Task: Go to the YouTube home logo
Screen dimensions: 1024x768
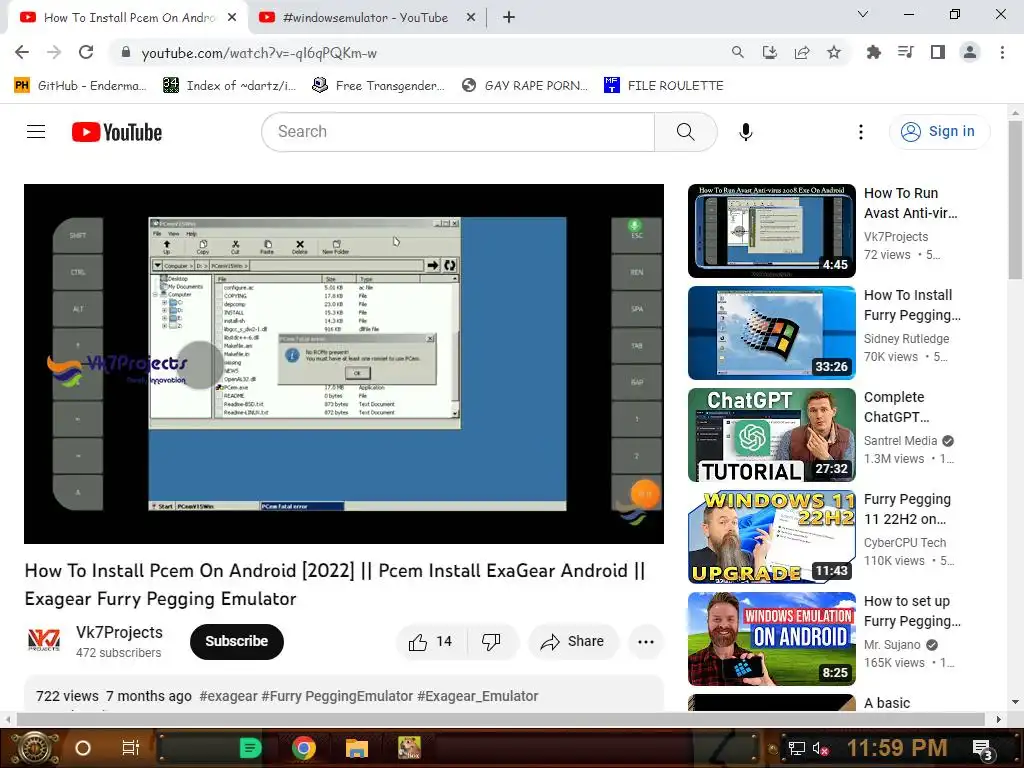Action: click(117, 132)
